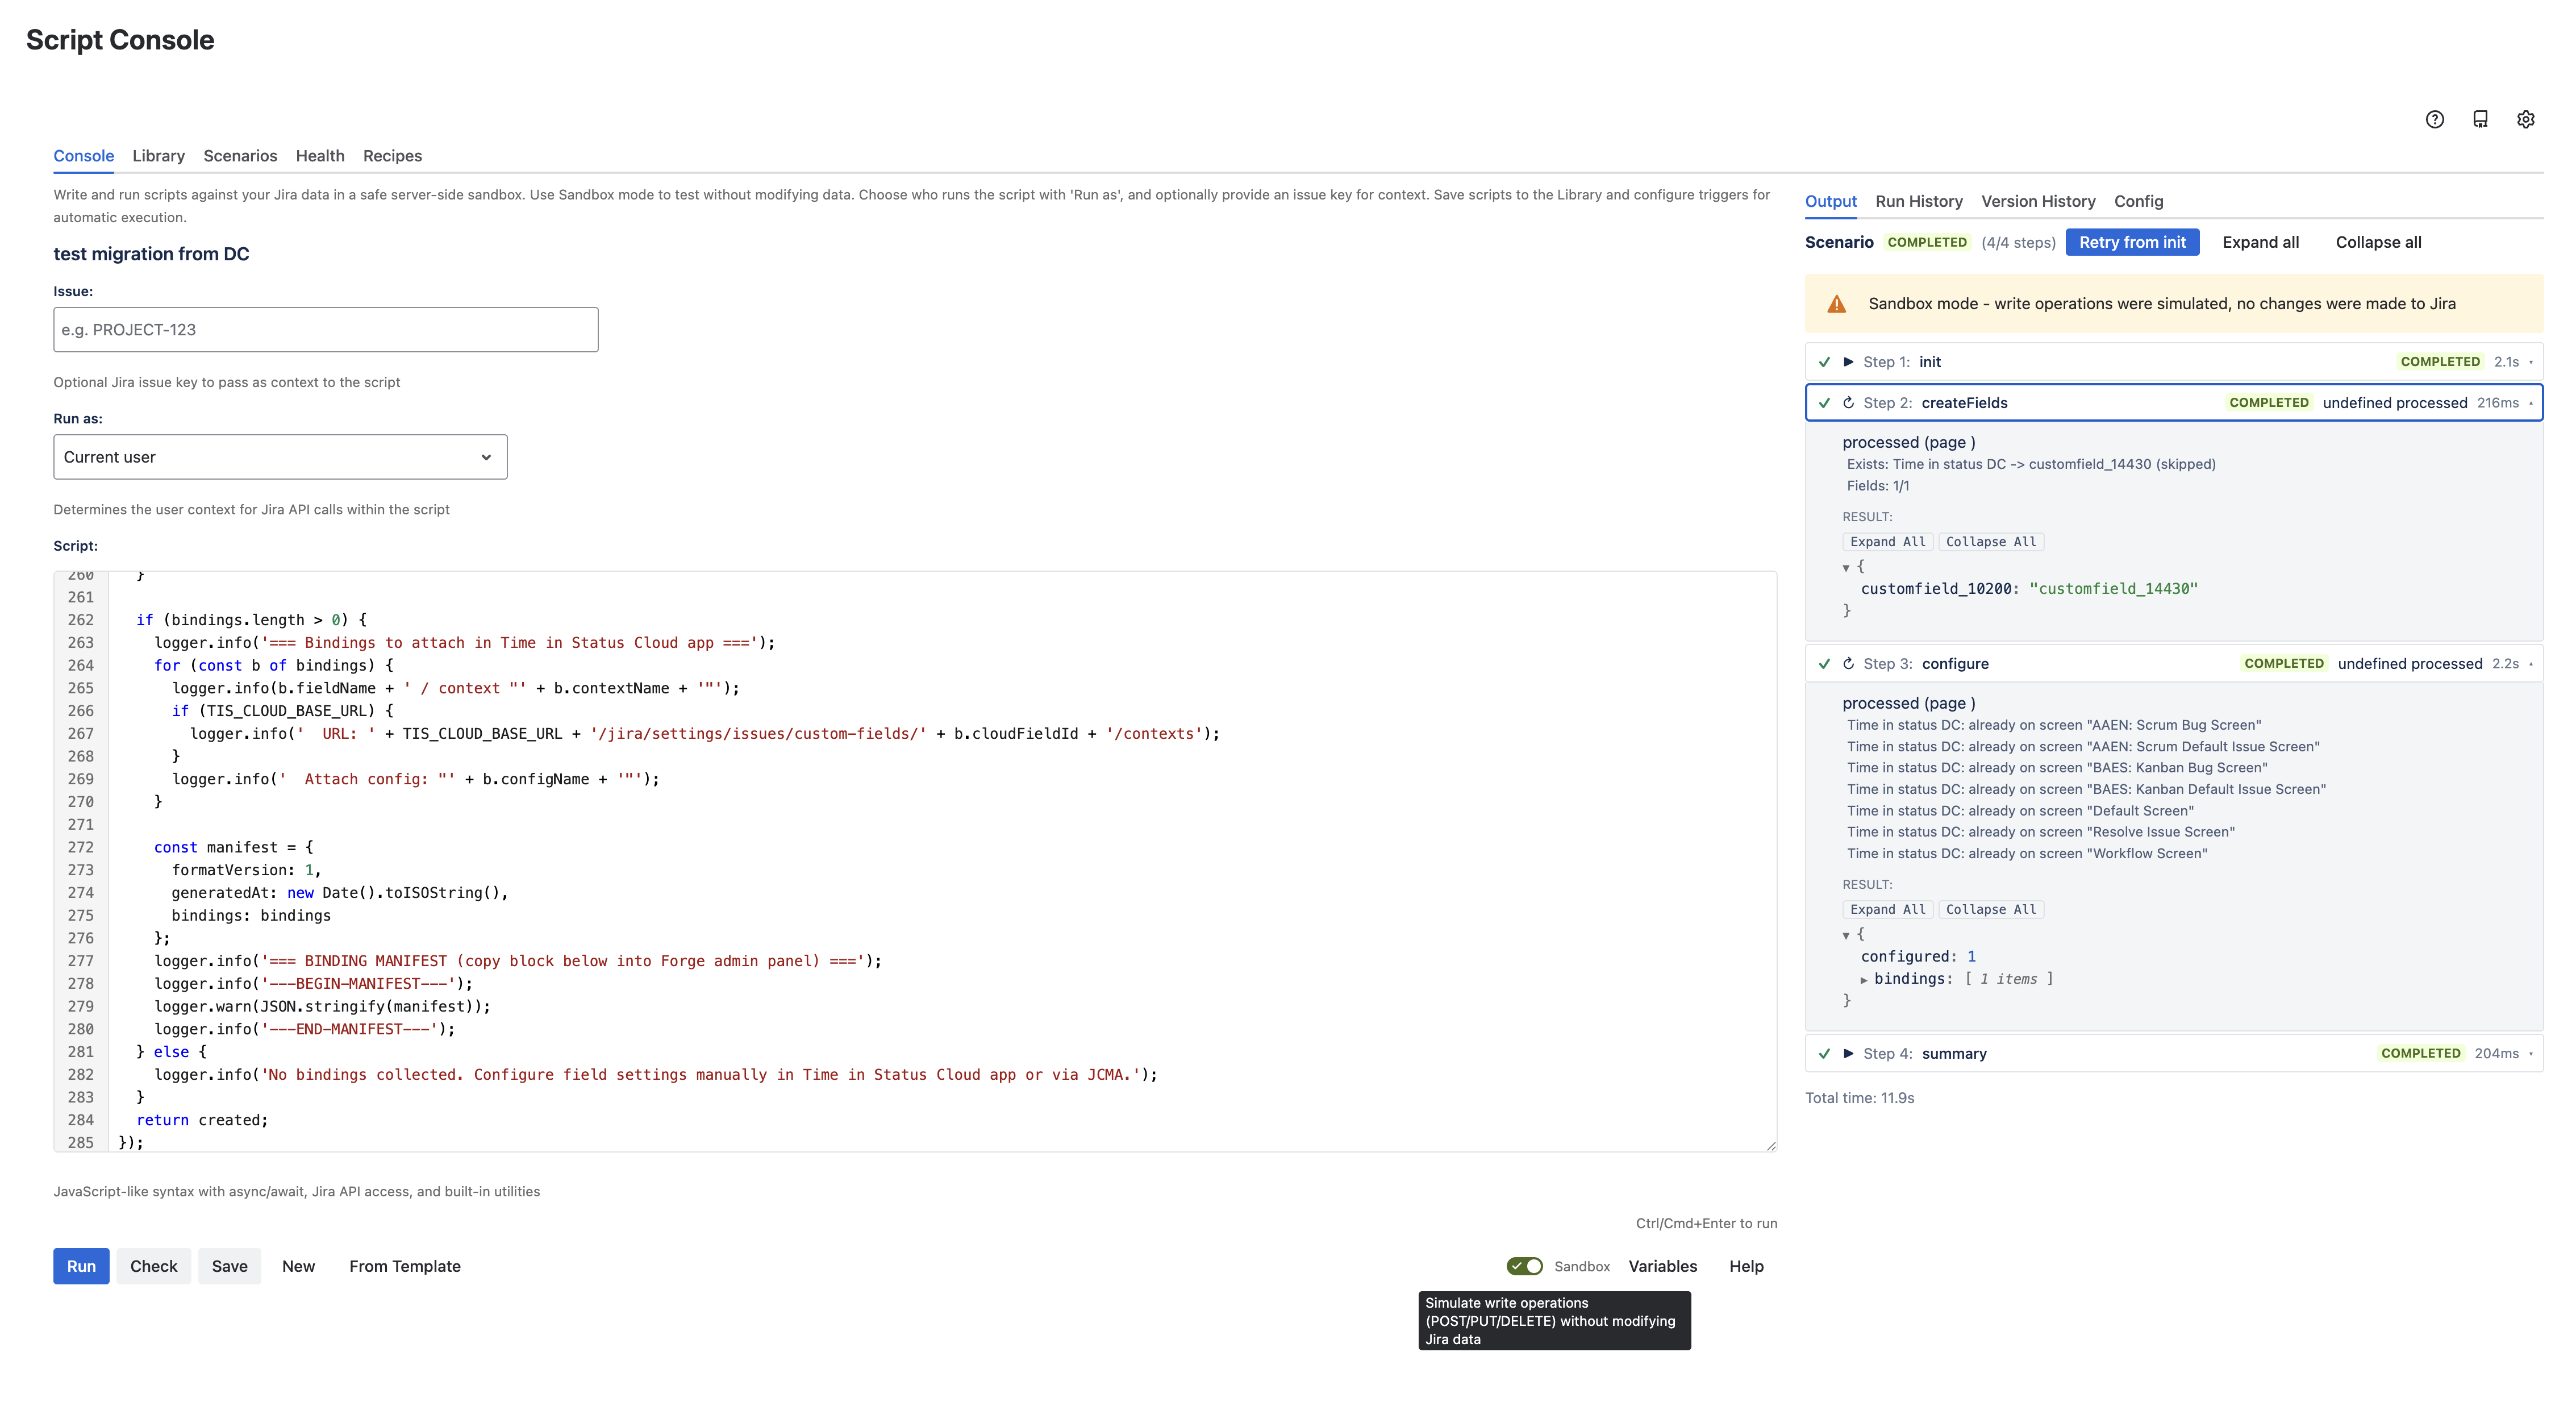The width and height of the screenshot is (2576, 1406).
Task: Click the Check button below the script
Action: [x=153, y=1266]
